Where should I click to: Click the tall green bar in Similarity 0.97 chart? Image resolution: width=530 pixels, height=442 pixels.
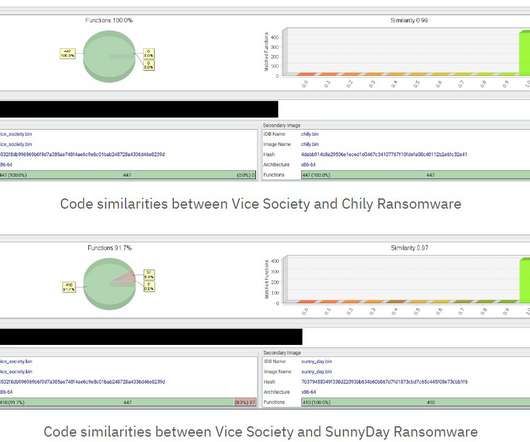point(525,280)
